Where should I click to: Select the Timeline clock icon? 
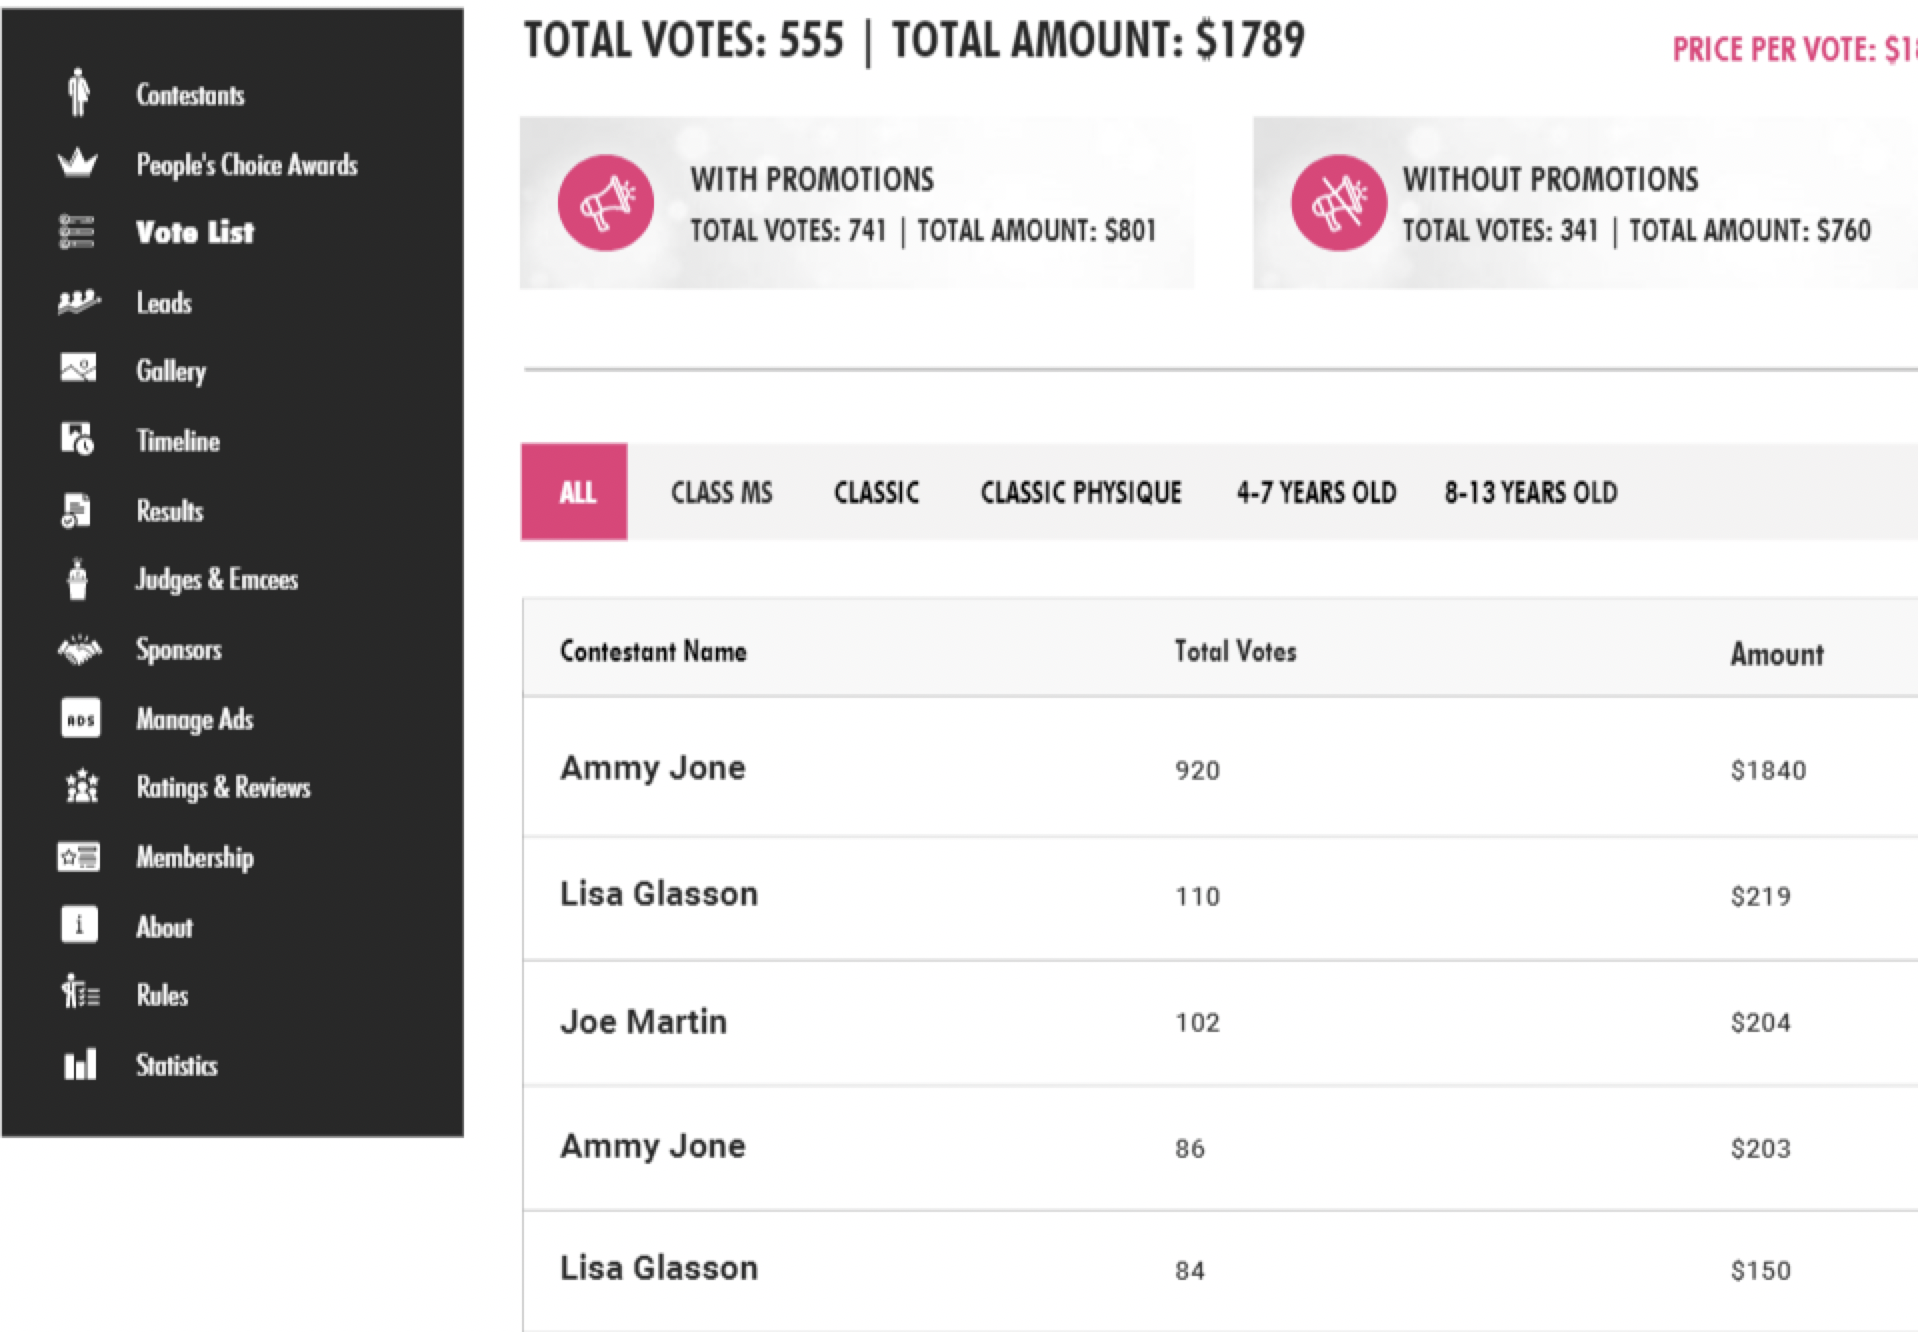79,438
